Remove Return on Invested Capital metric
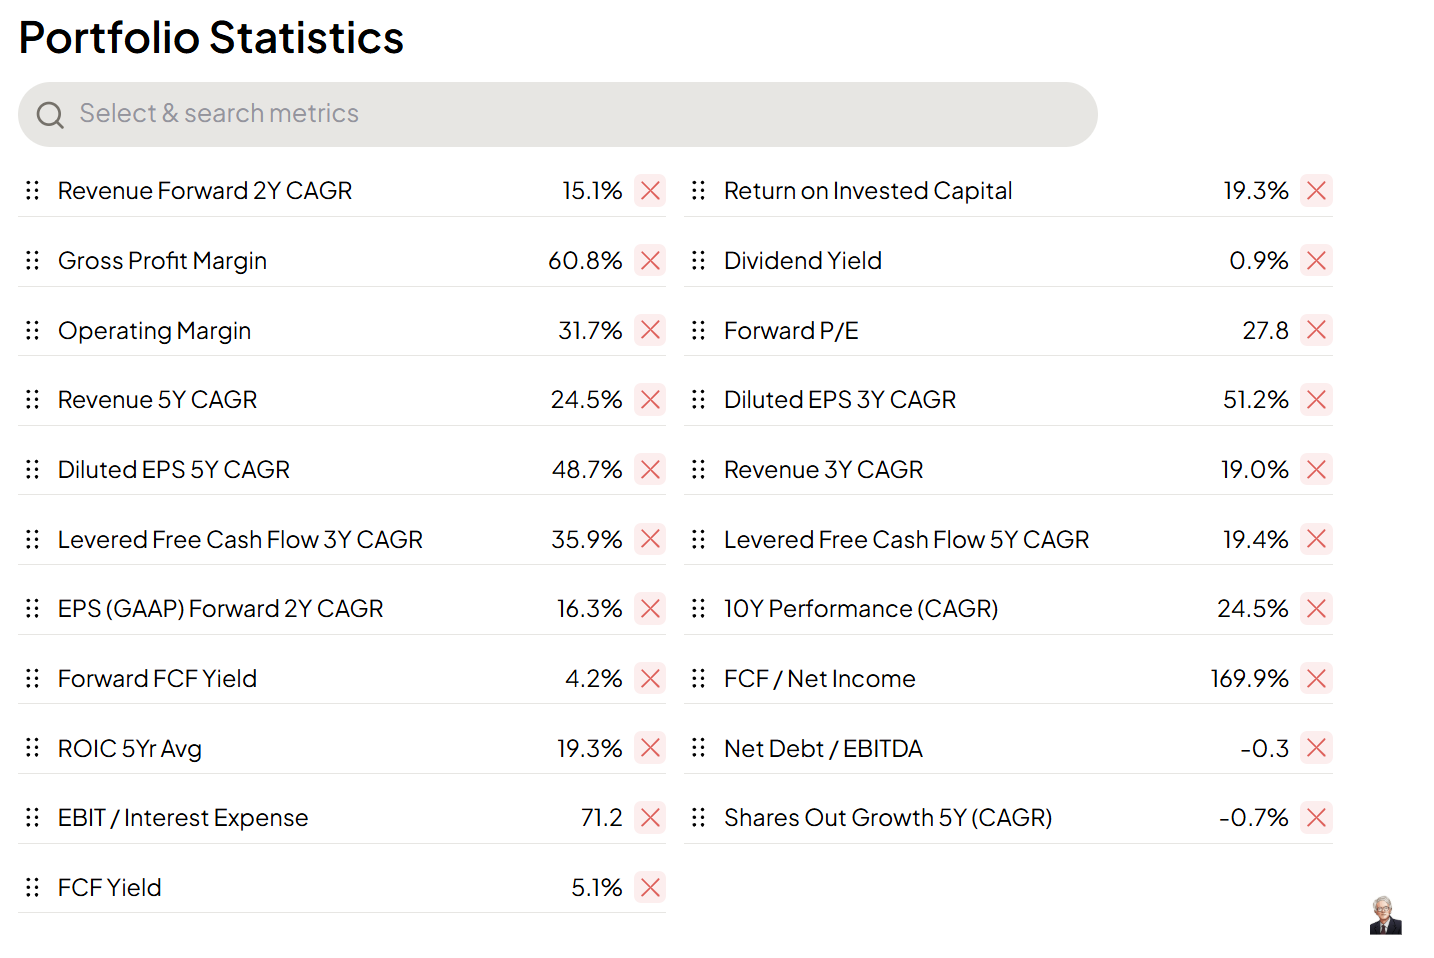The width and height of the screenshot is (1434, 958). coord(1316,191)
